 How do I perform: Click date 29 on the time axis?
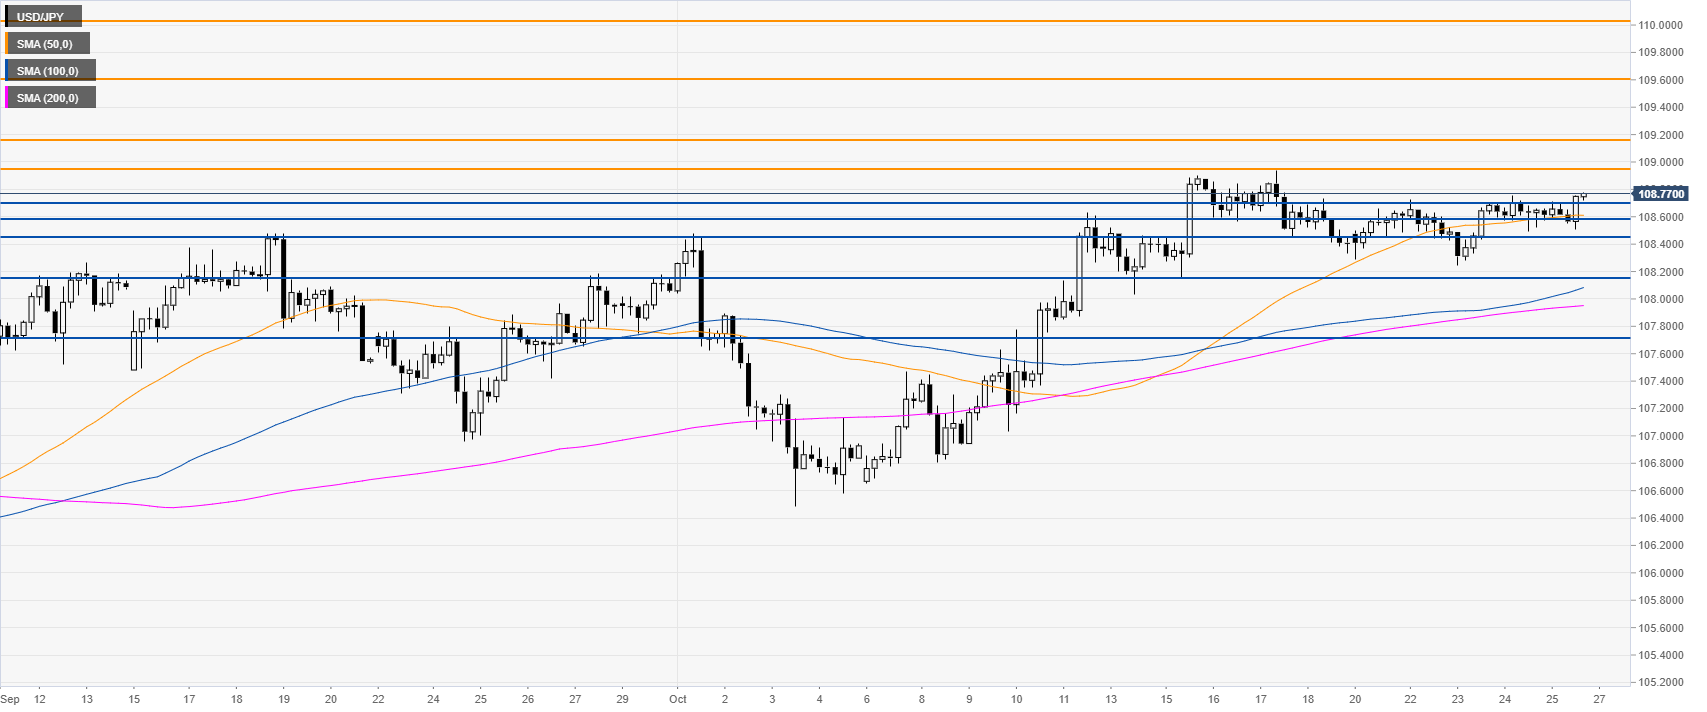622,699
